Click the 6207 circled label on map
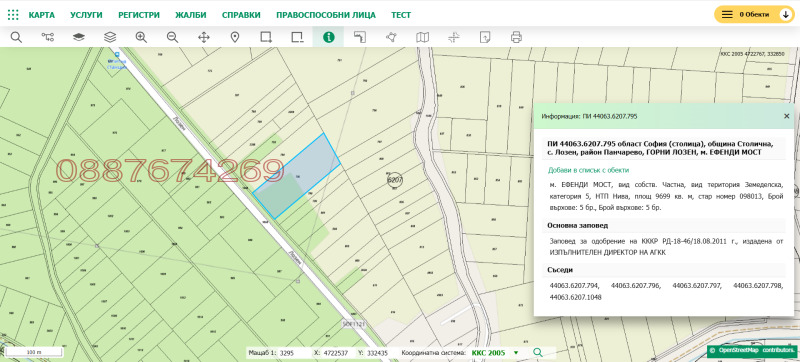The image size is (800, 362). click(395, 180)
